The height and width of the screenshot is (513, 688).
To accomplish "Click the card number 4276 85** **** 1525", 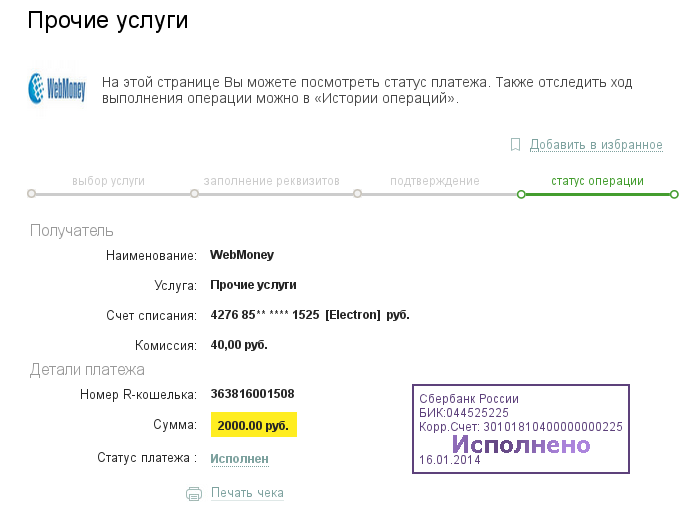I will [x=265, y=315].
